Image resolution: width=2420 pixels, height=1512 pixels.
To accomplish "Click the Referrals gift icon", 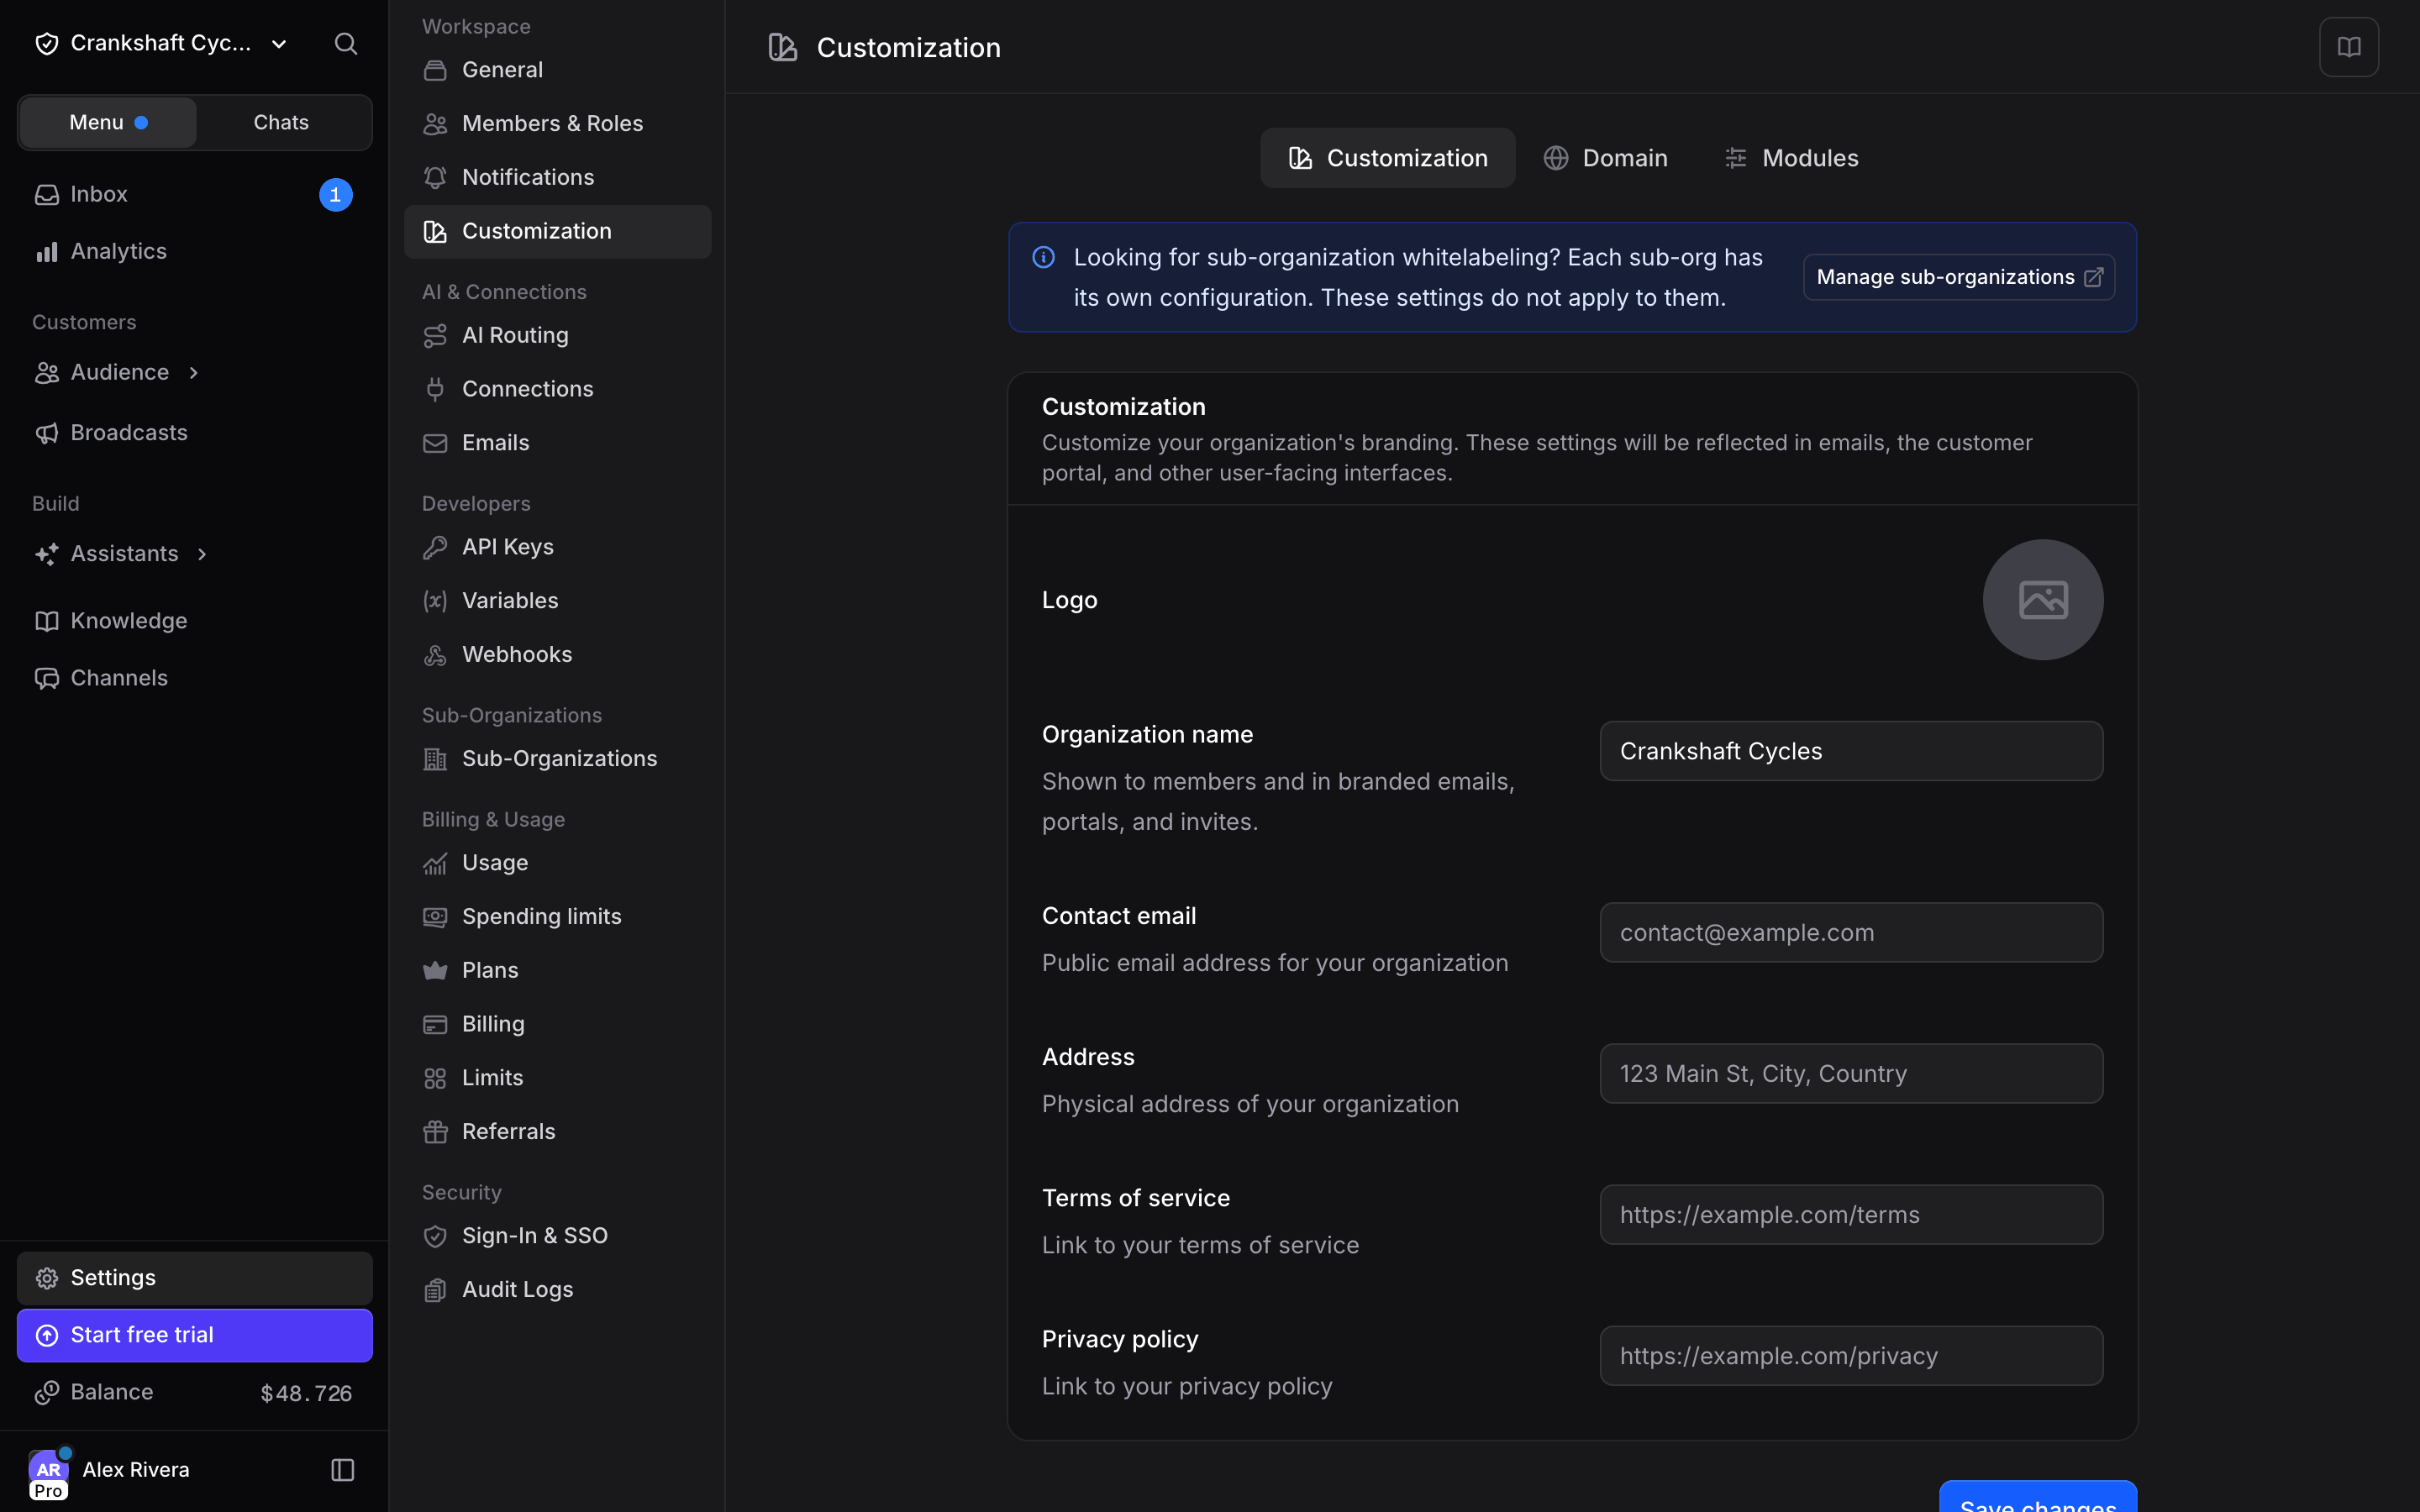I will 435,1132.
